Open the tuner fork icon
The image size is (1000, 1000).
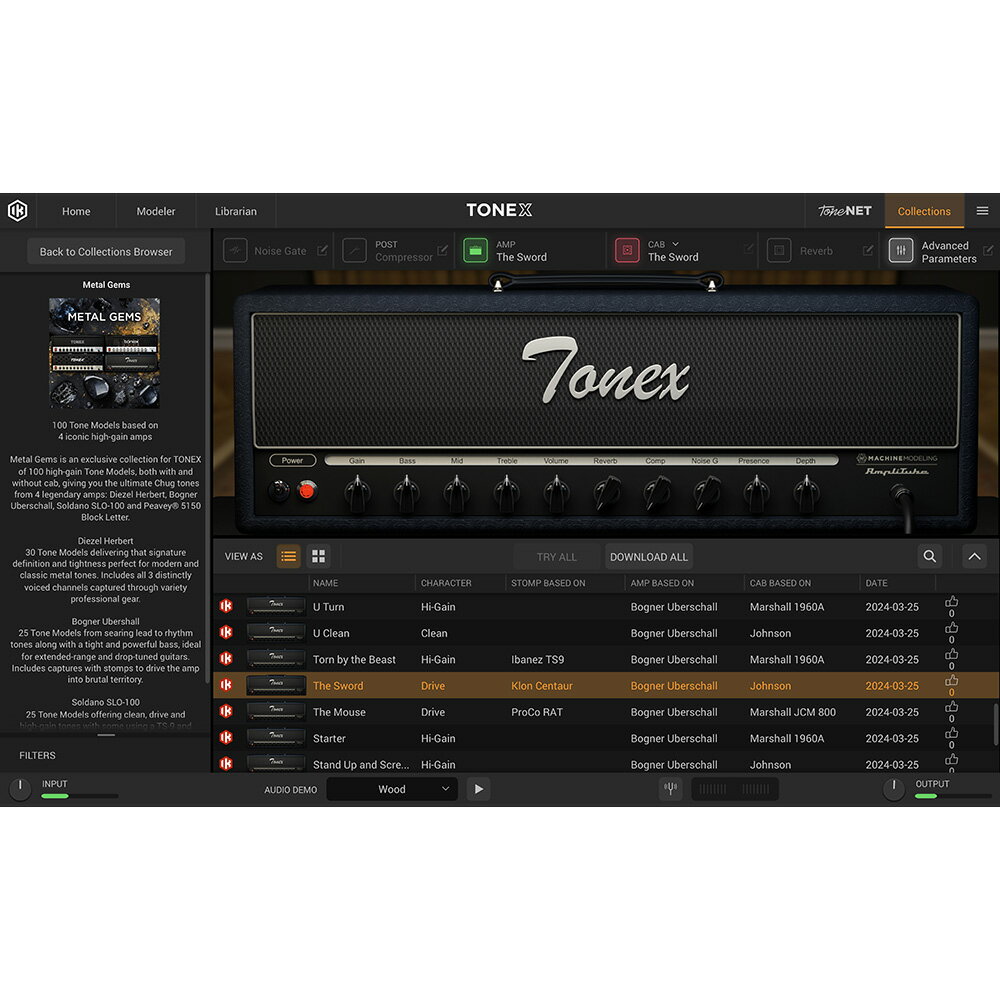click(670, 789)
